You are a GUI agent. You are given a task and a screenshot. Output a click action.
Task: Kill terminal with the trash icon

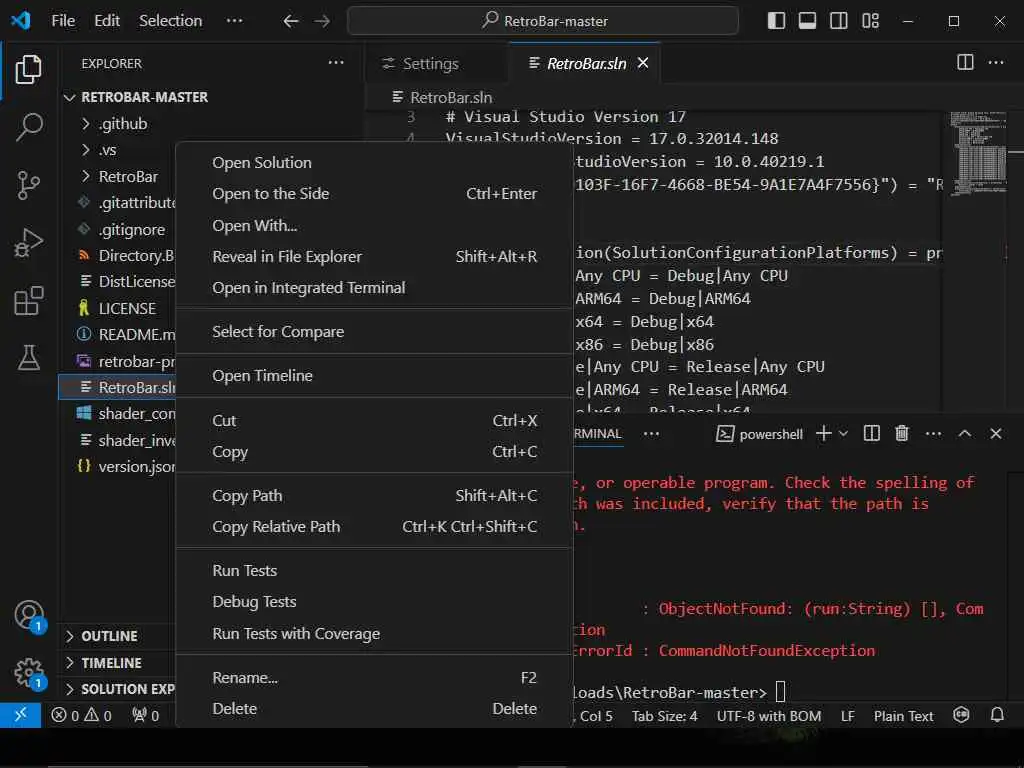(x=902, y=434)
